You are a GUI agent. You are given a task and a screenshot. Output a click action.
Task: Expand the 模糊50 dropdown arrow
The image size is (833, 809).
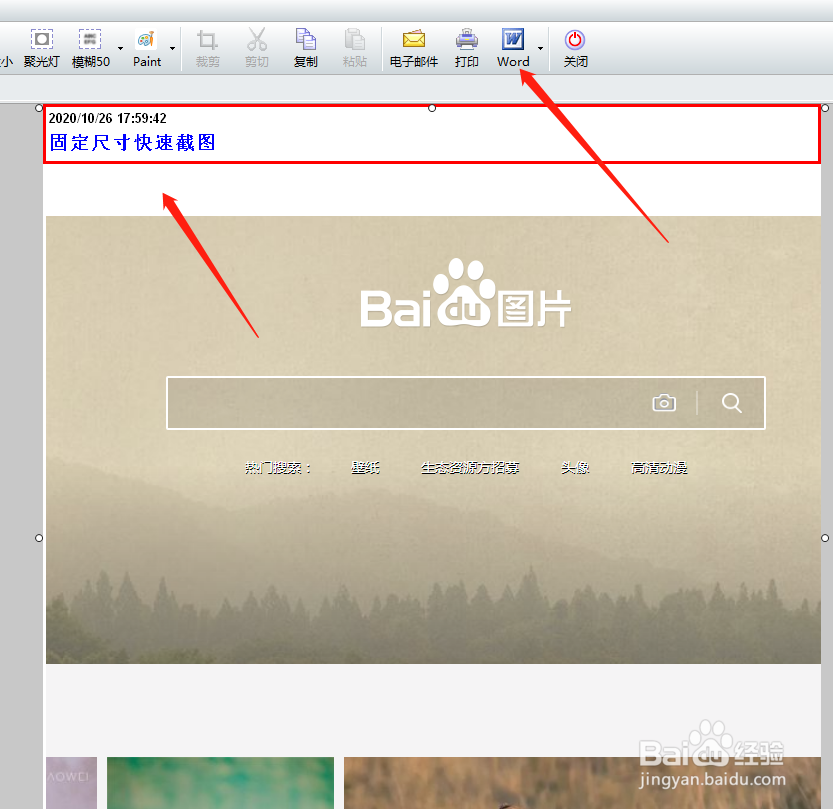121,48
